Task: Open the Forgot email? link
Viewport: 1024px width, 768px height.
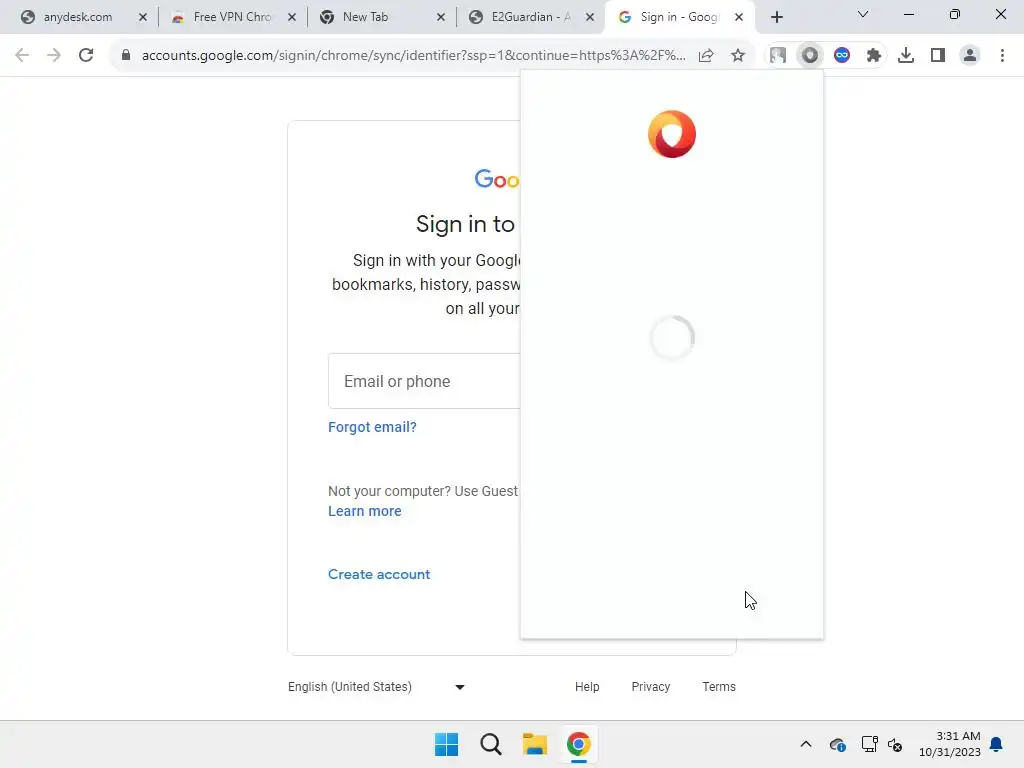Action: (372, 427)
